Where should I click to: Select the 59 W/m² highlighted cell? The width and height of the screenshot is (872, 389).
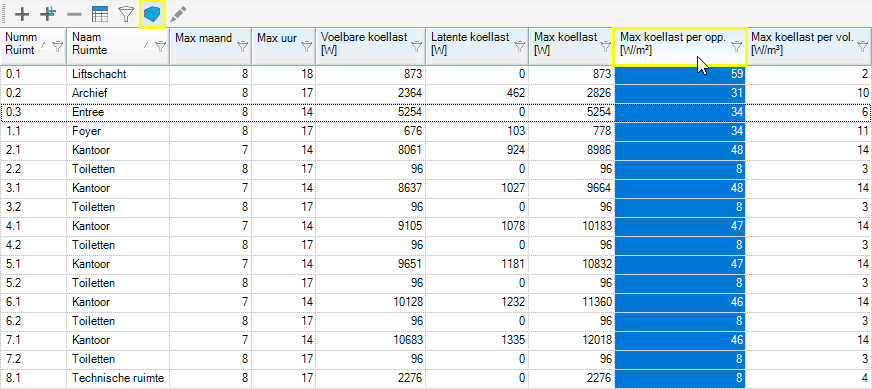pos(680,74)
